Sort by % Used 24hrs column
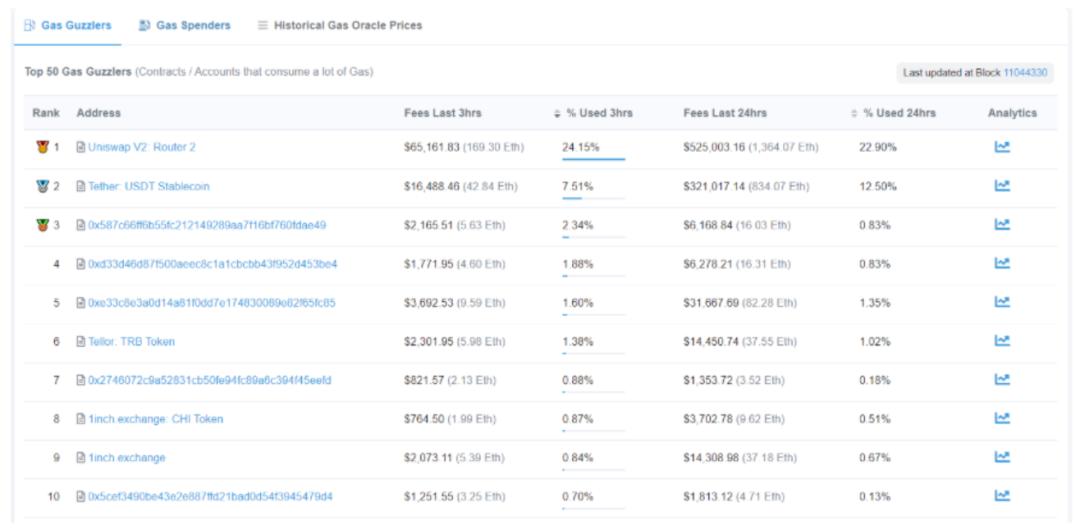This screenshot has height=525, width=1080. 898,113
